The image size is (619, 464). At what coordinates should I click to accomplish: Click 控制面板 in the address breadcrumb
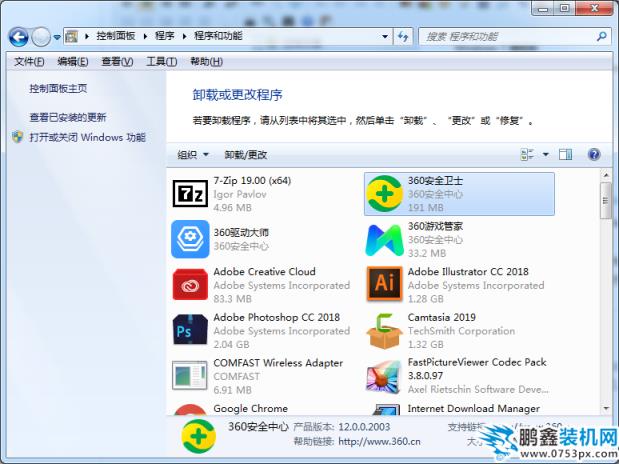point(116,36)
